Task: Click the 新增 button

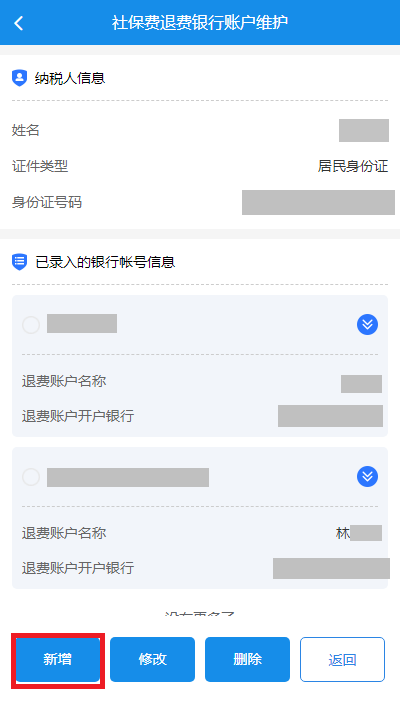Action: pyautogui.click(x=58, y=659)
